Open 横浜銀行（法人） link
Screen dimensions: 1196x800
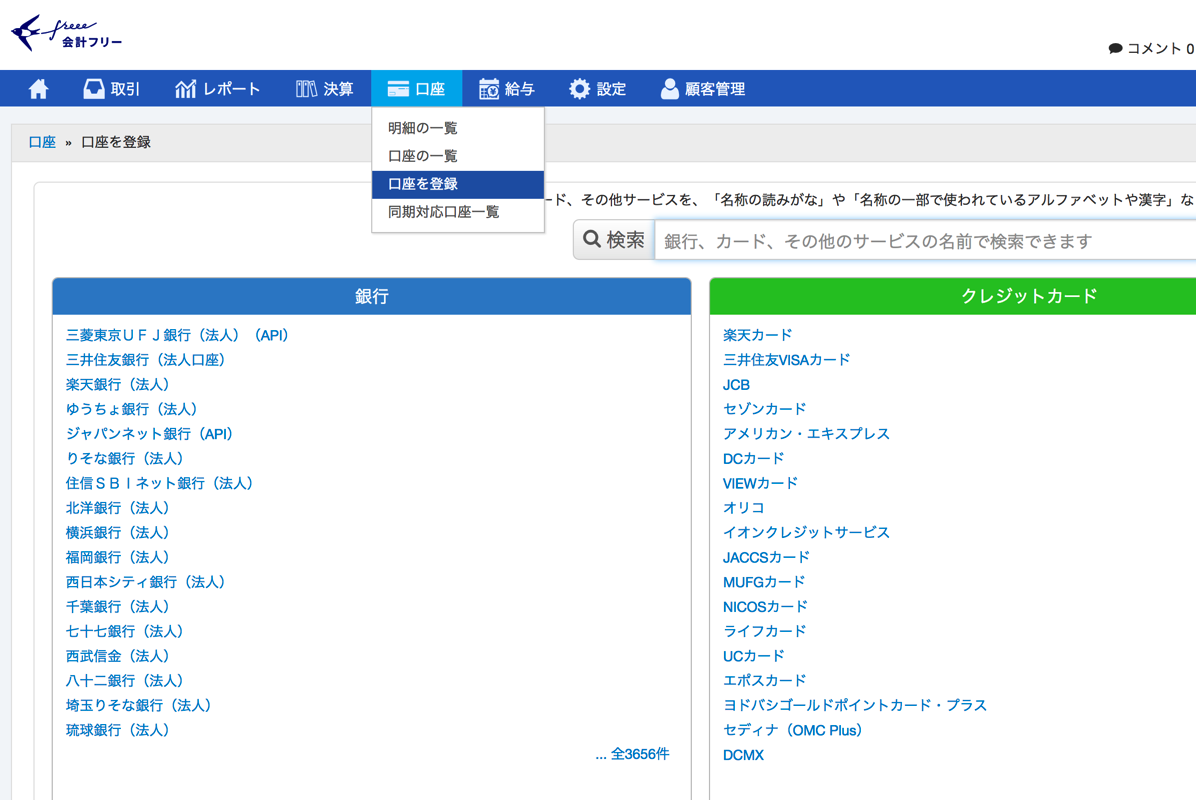[117, 532]
